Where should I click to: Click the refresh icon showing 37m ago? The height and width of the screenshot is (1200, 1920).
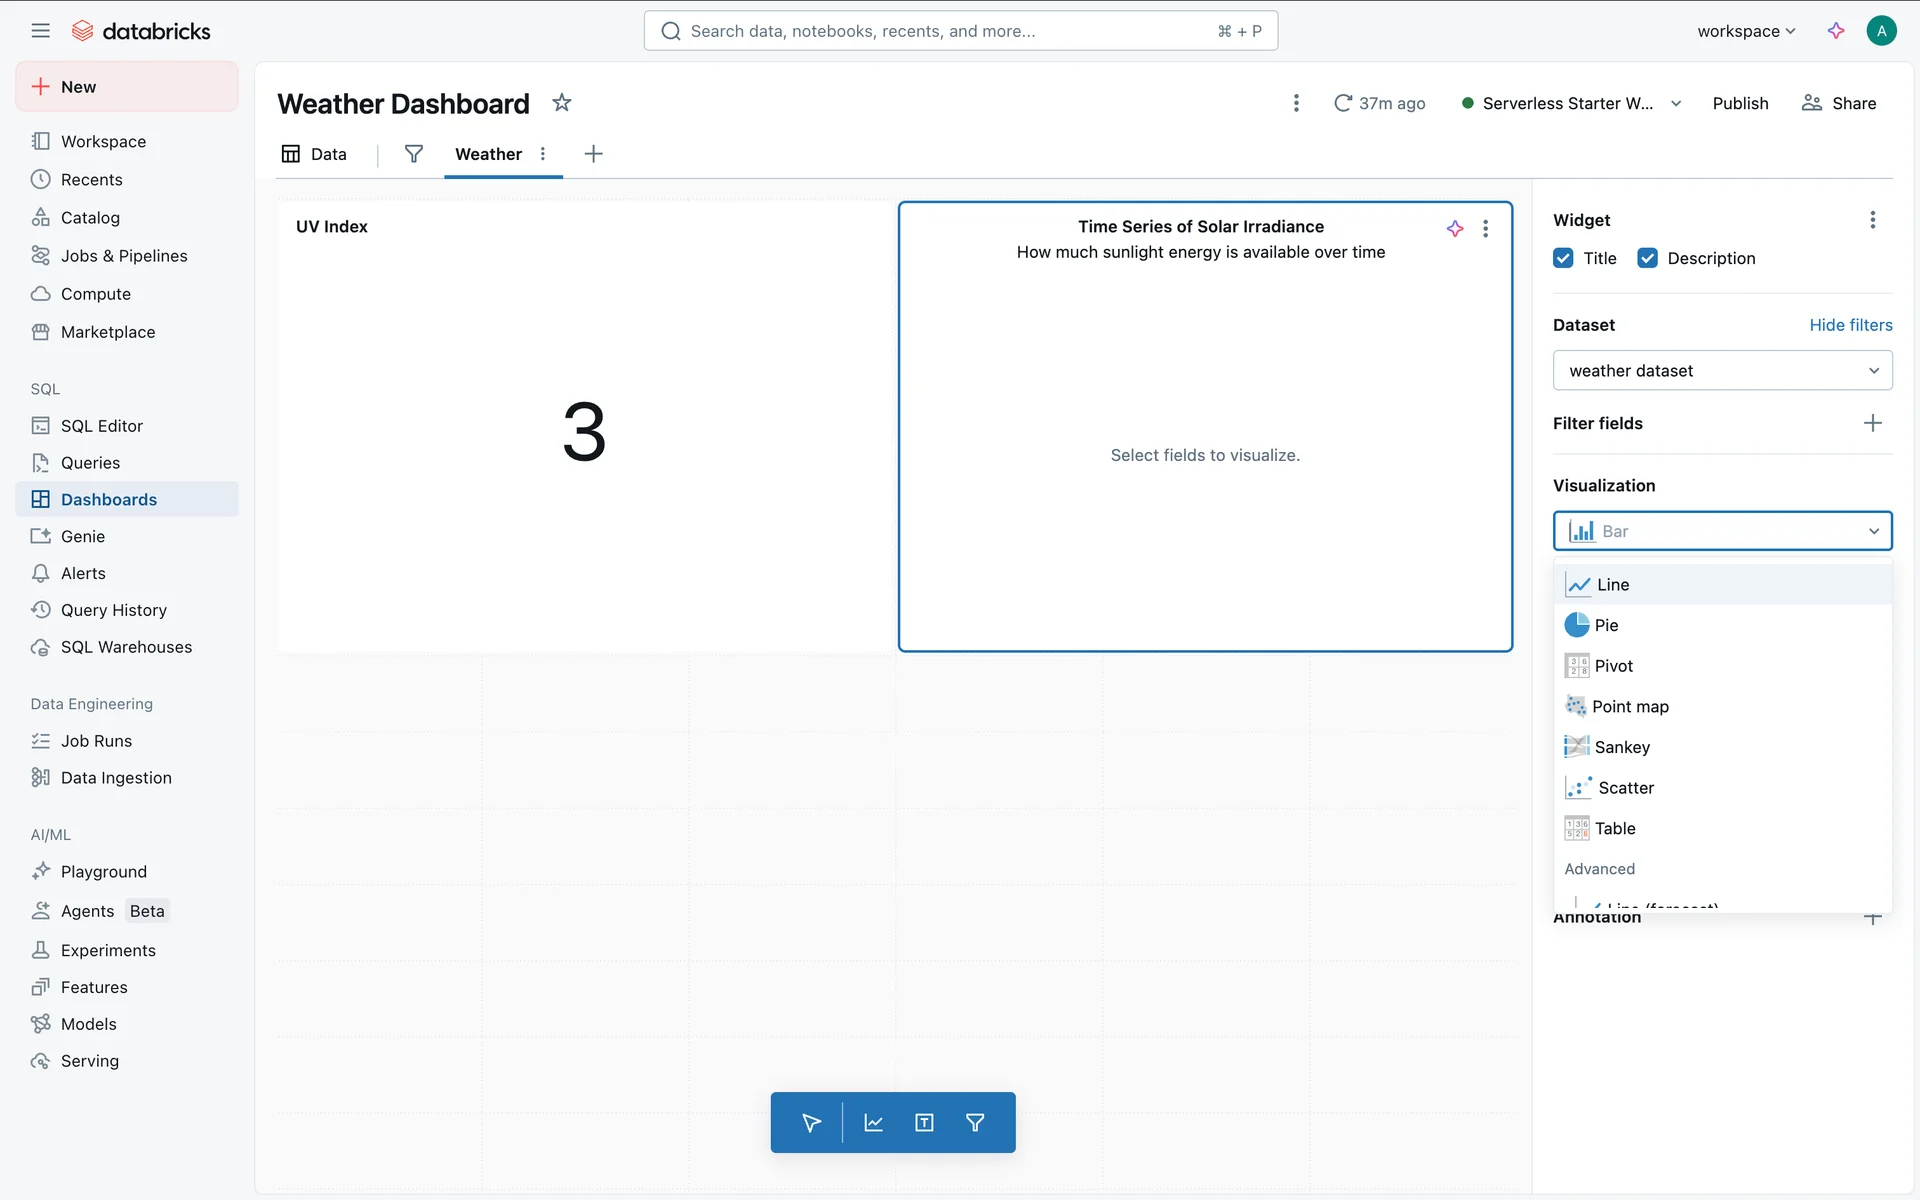[1343, 103]
